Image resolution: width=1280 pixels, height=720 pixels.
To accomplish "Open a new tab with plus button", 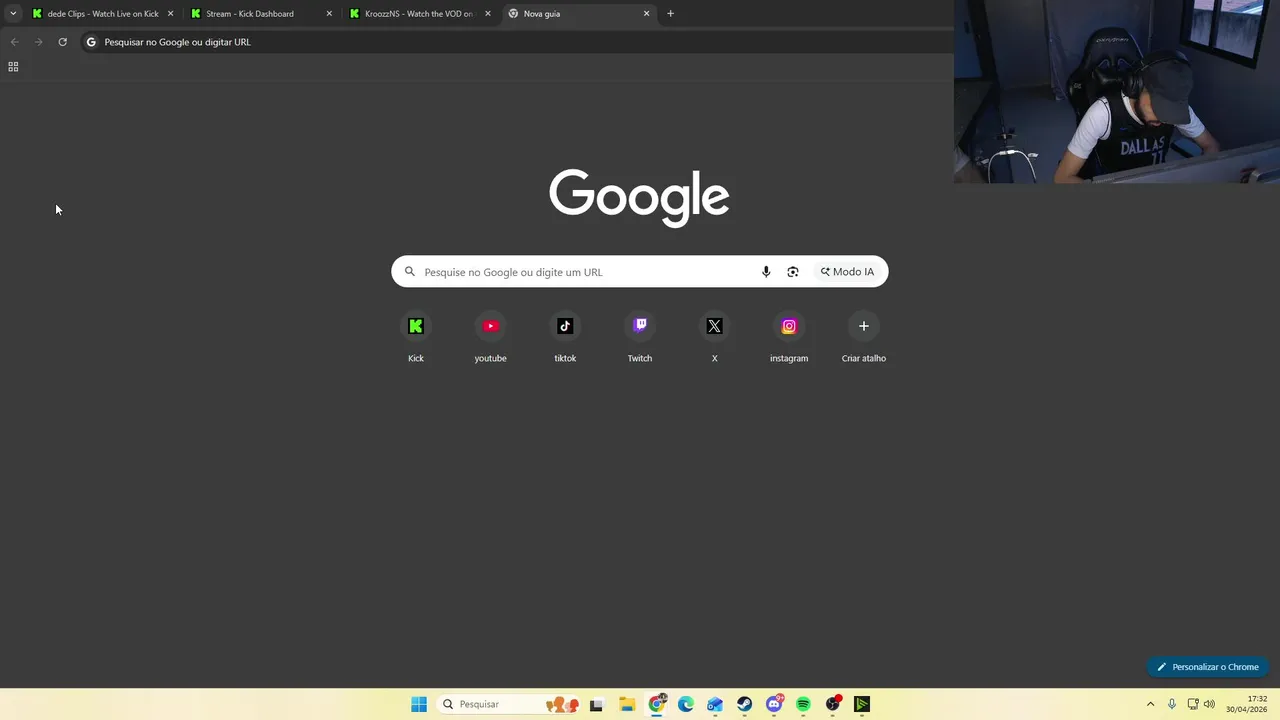I will pyautogui.click(x=670, y=14).
